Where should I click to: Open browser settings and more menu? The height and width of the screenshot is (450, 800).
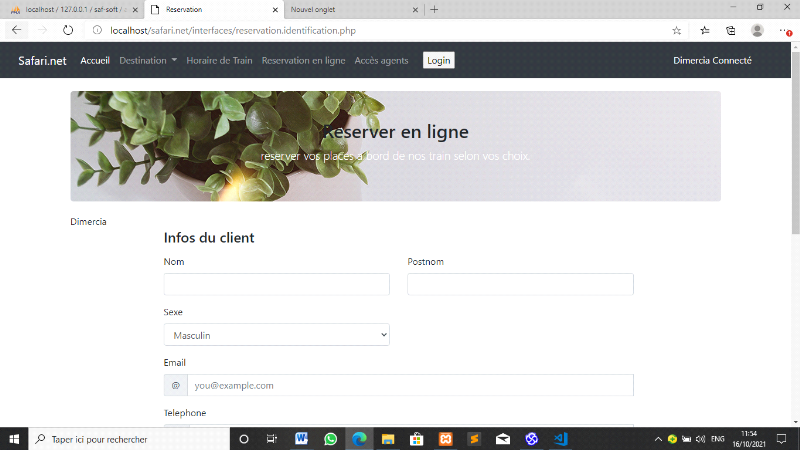785,31
